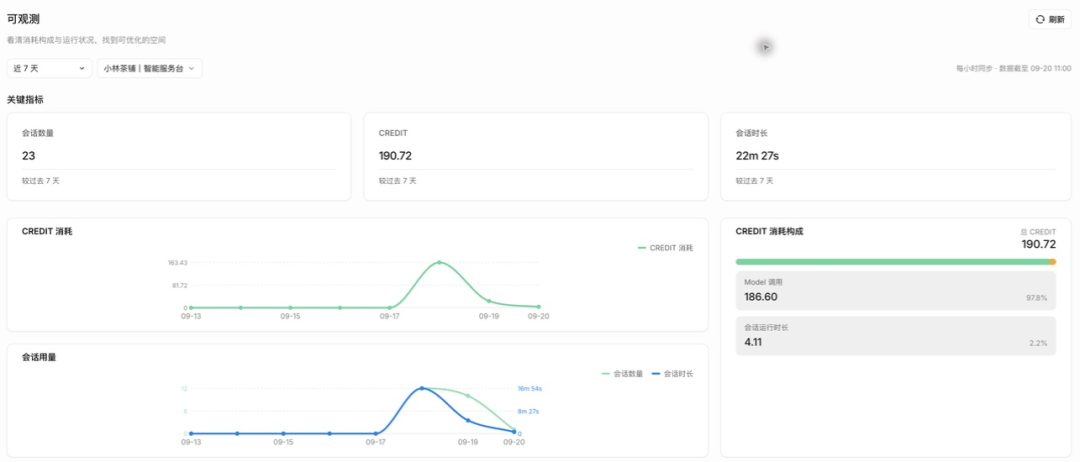Image resolution: width=1080 pixels, height=462 pixels.
Task: Click the 会话用量 chart heading
Action: point(39,357)
